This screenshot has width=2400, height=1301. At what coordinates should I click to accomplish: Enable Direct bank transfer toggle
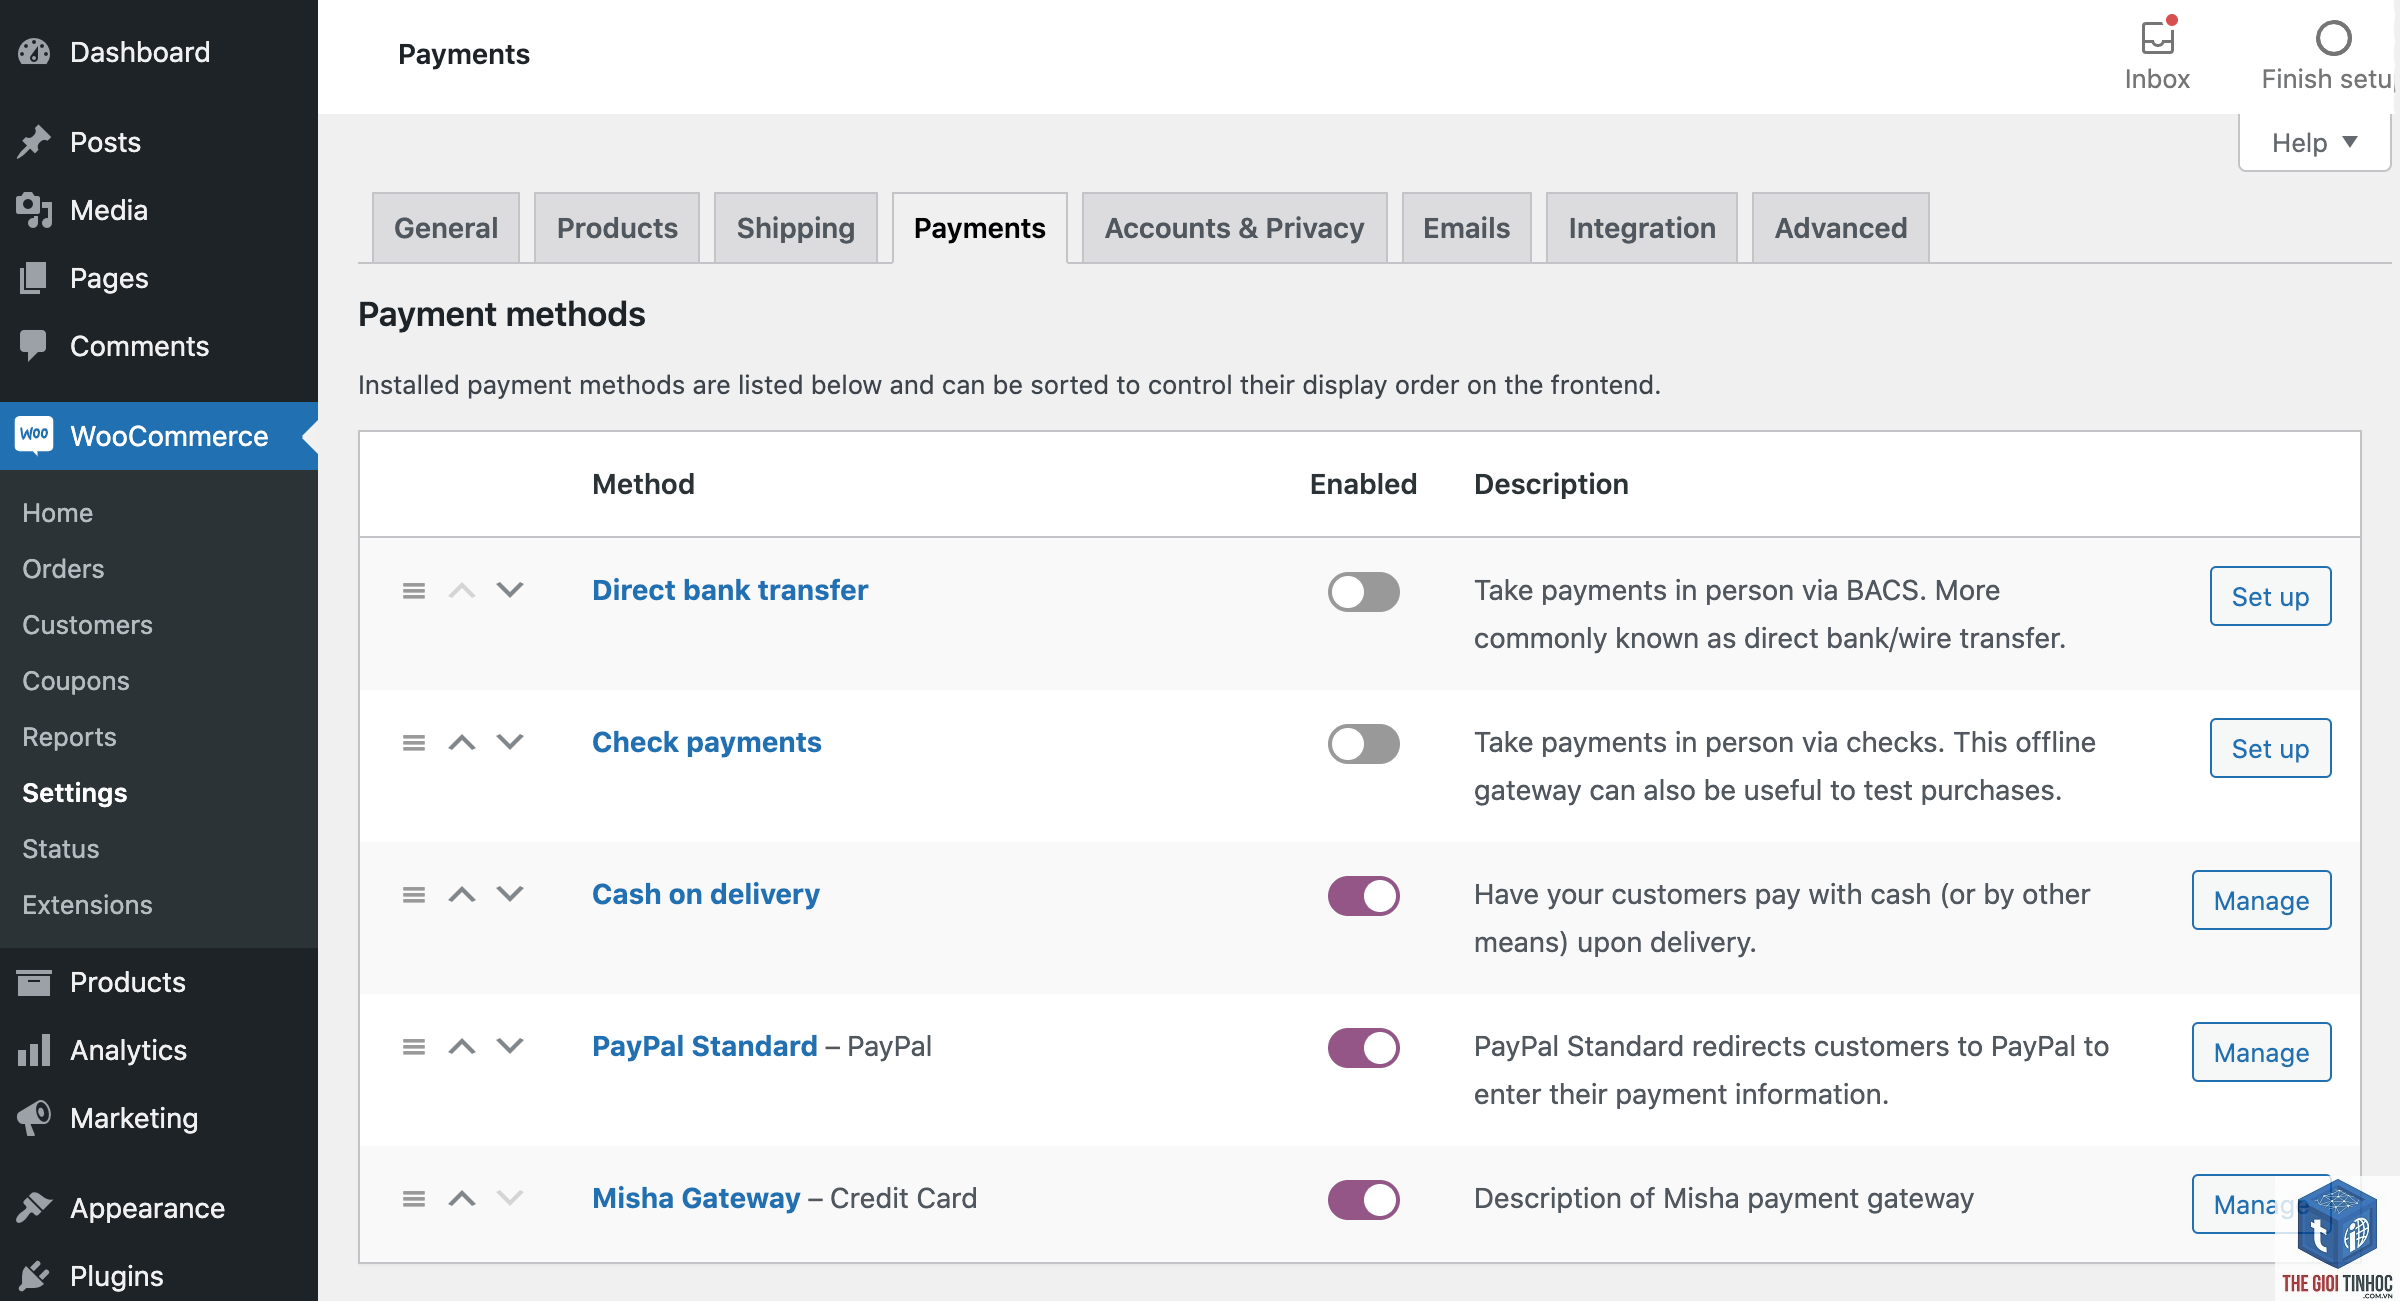coord(1363,592)
